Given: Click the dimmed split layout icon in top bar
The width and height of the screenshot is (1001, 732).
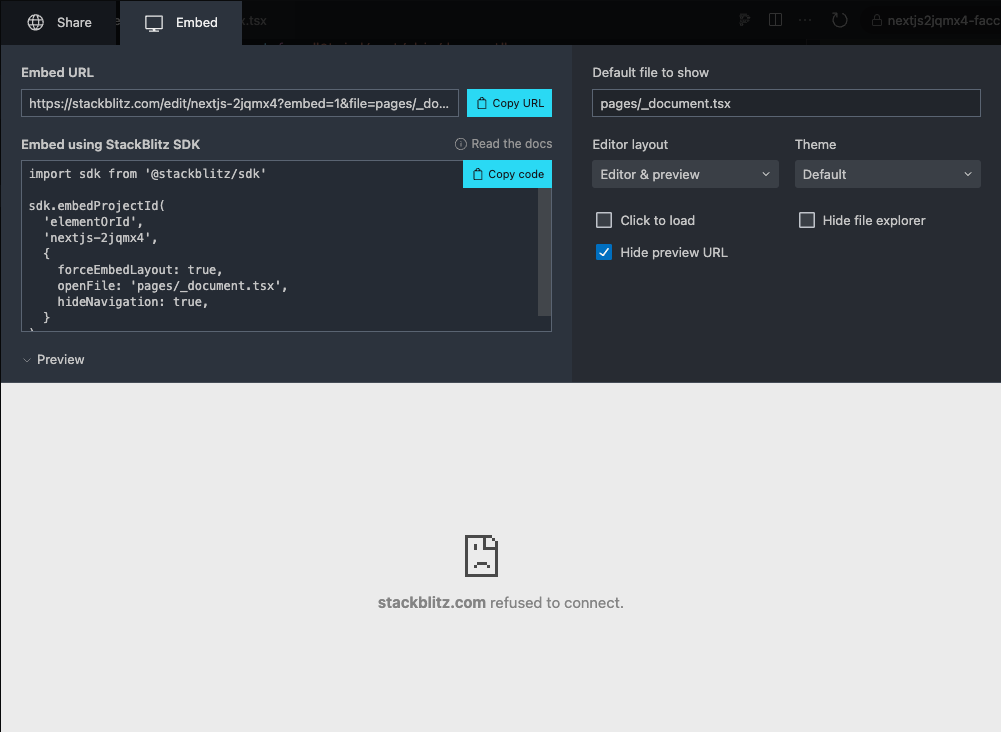Looking at the screenshot, I should tap(776, 20).
